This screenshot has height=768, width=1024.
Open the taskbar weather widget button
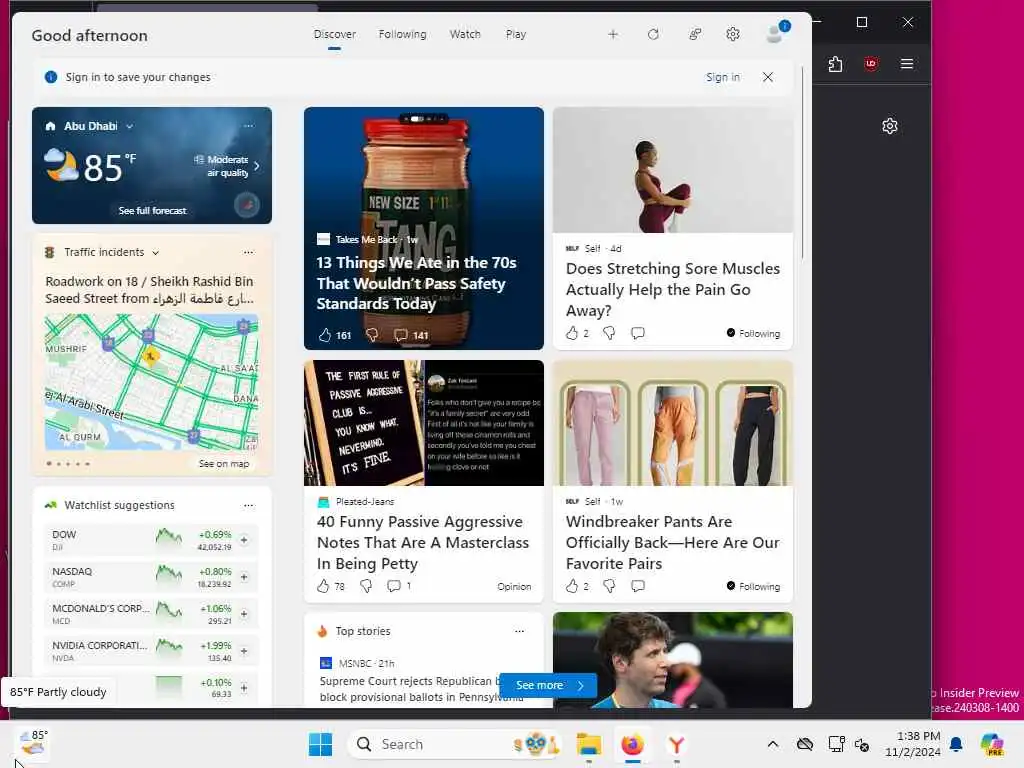point(33,743)
